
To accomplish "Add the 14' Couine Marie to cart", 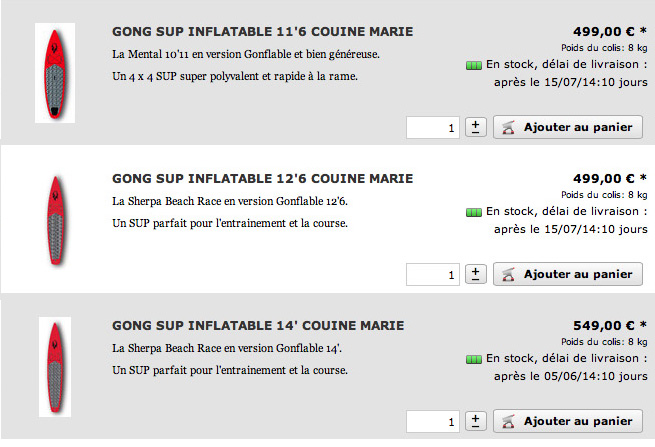I will click(568, 421).
